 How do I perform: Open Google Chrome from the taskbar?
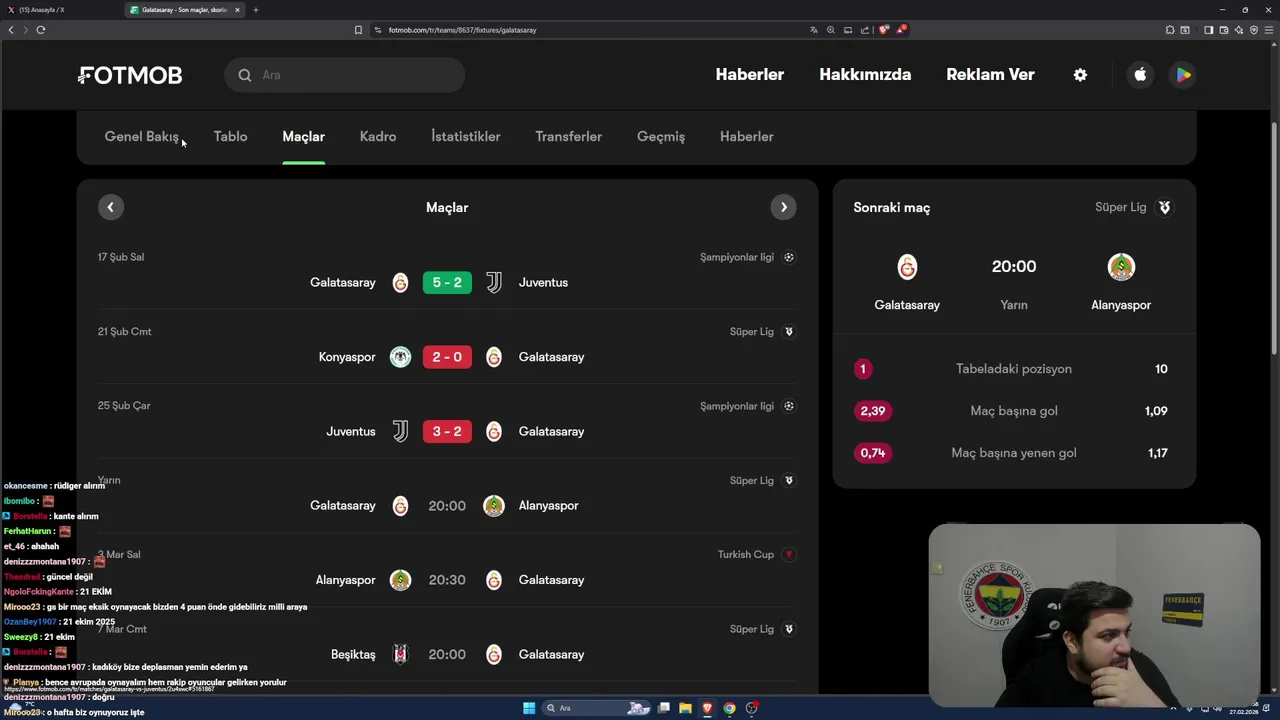pos(729,708)
